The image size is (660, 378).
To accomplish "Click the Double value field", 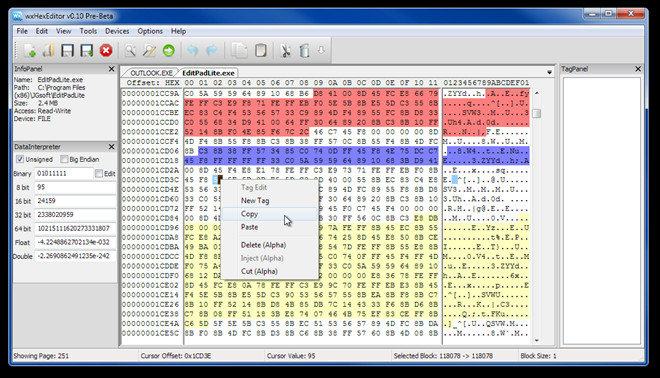I will pyautogui.click(x=75, y=256).
